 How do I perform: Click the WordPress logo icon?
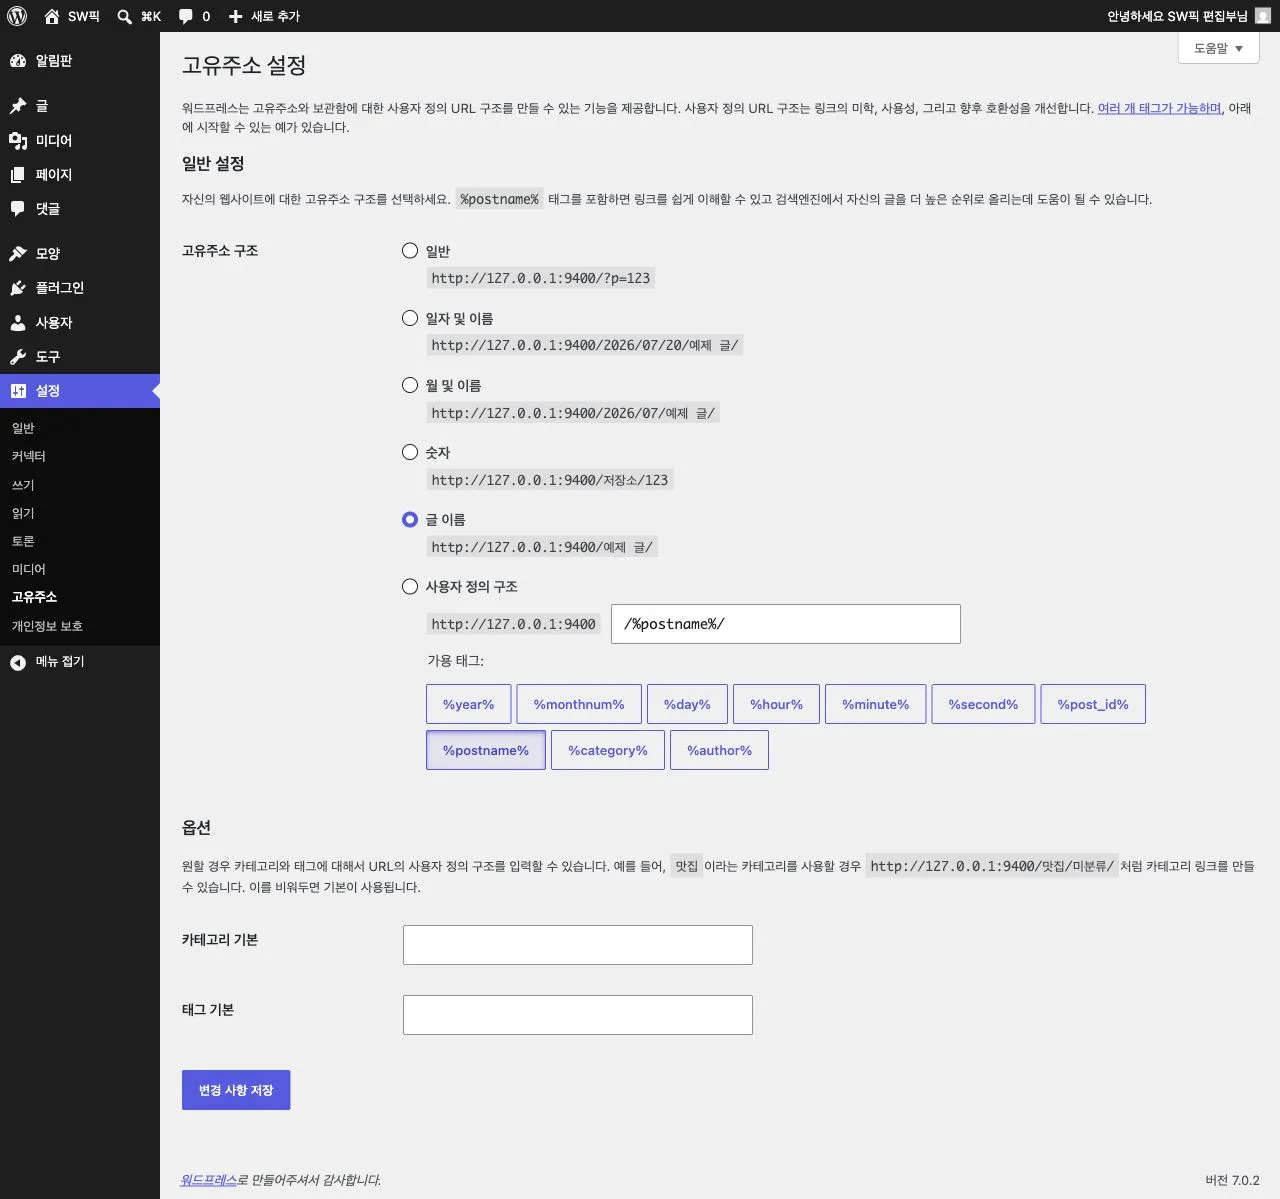(16, 16)
